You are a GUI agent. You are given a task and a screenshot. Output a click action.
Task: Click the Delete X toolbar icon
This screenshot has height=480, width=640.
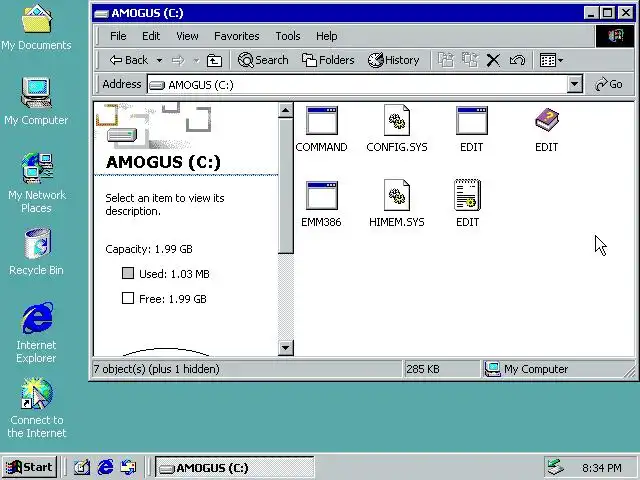tap(493, 60)
